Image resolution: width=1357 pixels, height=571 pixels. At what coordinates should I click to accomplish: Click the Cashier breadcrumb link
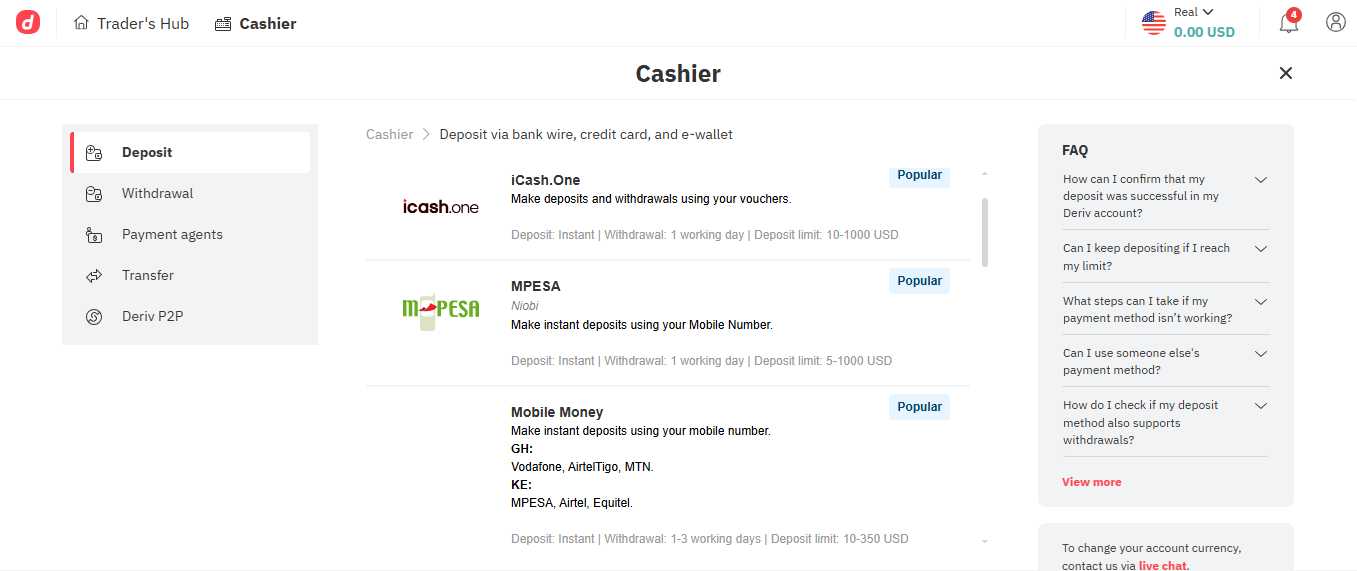[x=389, y=134]
